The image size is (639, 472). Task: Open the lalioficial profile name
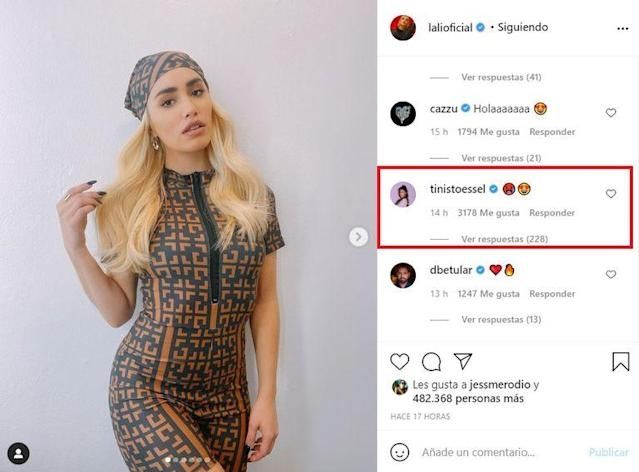(x=450, y=28)
